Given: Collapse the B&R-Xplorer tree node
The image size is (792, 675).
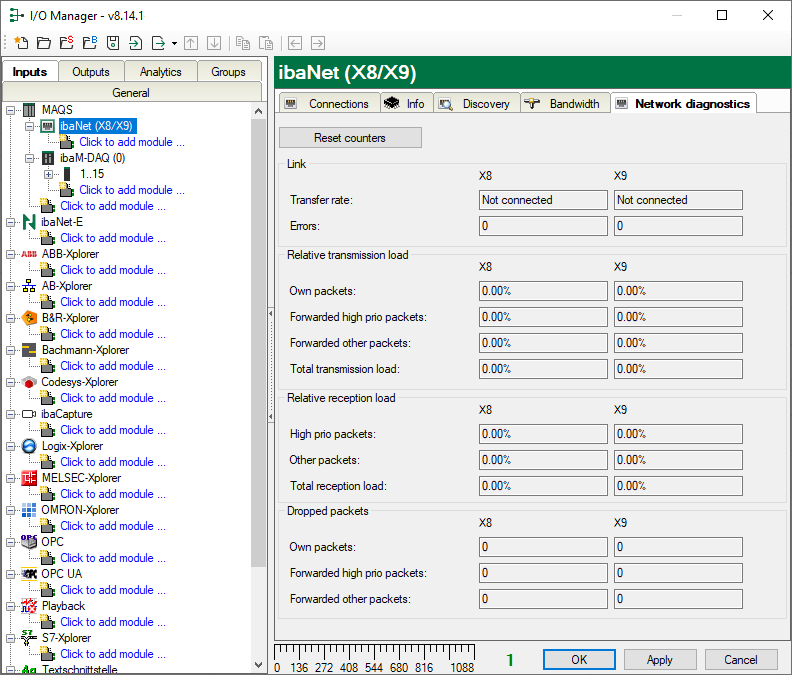Looking at the screenshot, I should 10,318.
